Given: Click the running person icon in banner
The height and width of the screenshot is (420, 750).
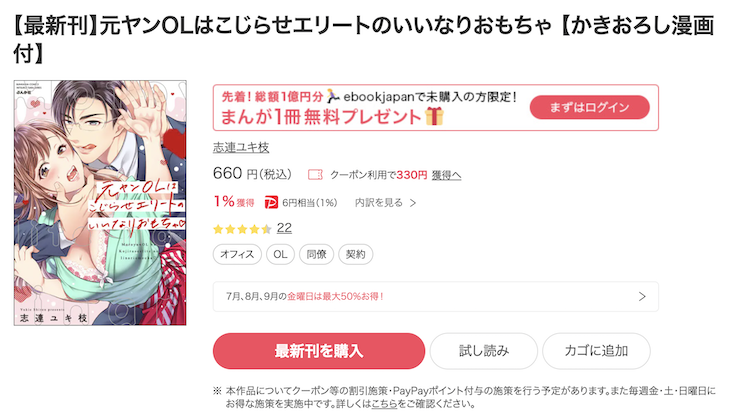Looking at the screenshot, I should click(333, 96).
